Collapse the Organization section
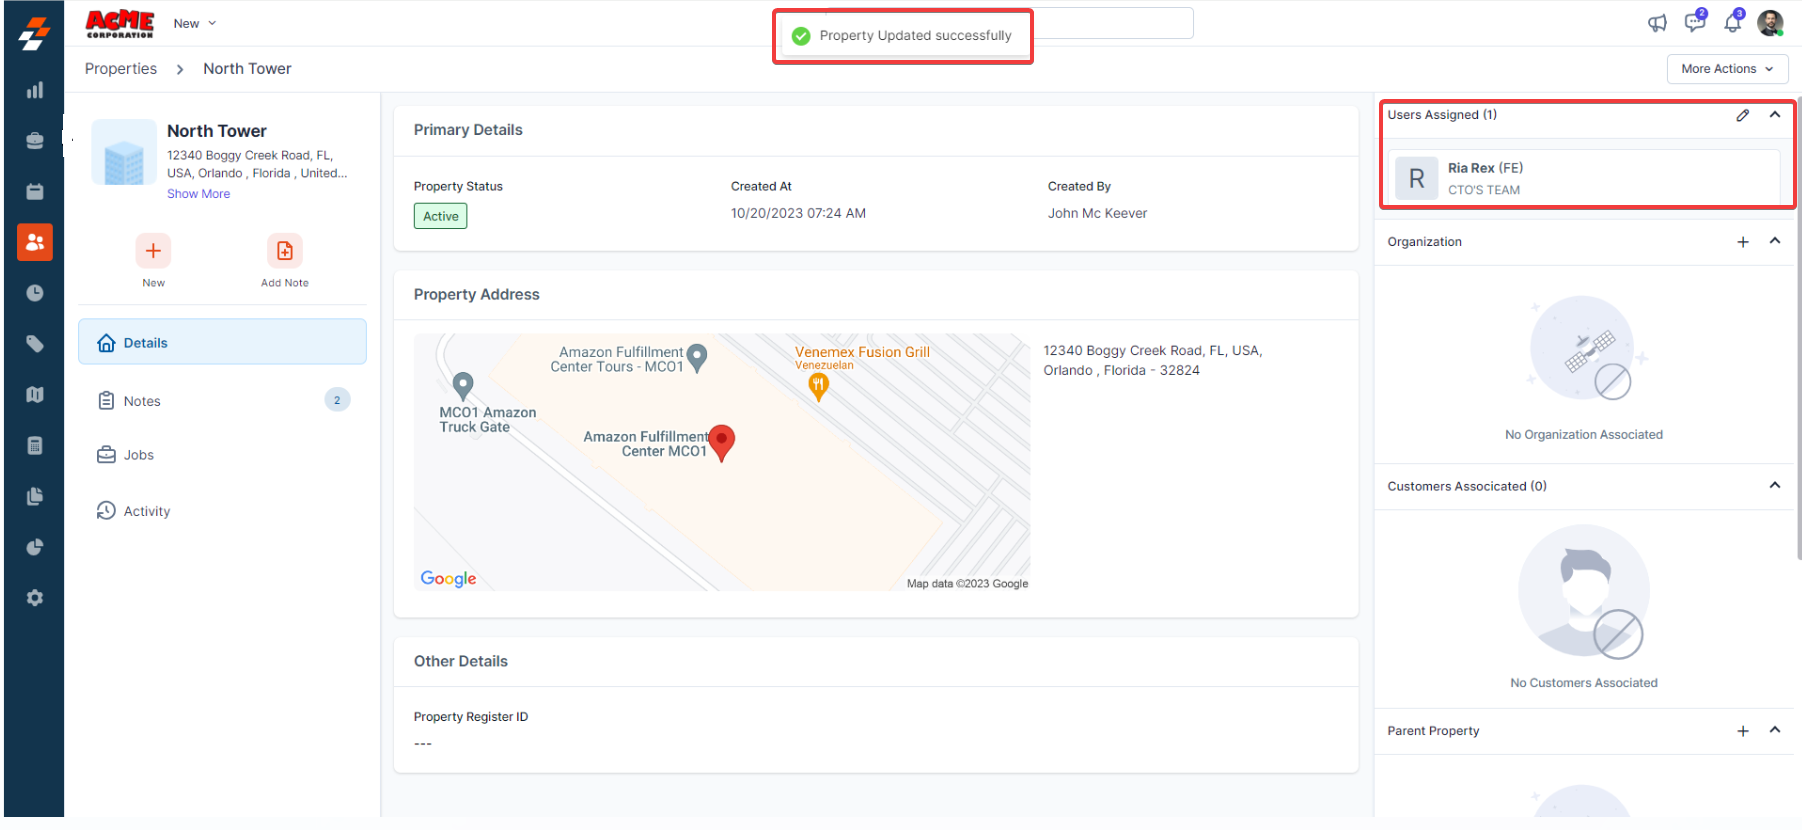 pyautogui.click(x=1774, y=241)
